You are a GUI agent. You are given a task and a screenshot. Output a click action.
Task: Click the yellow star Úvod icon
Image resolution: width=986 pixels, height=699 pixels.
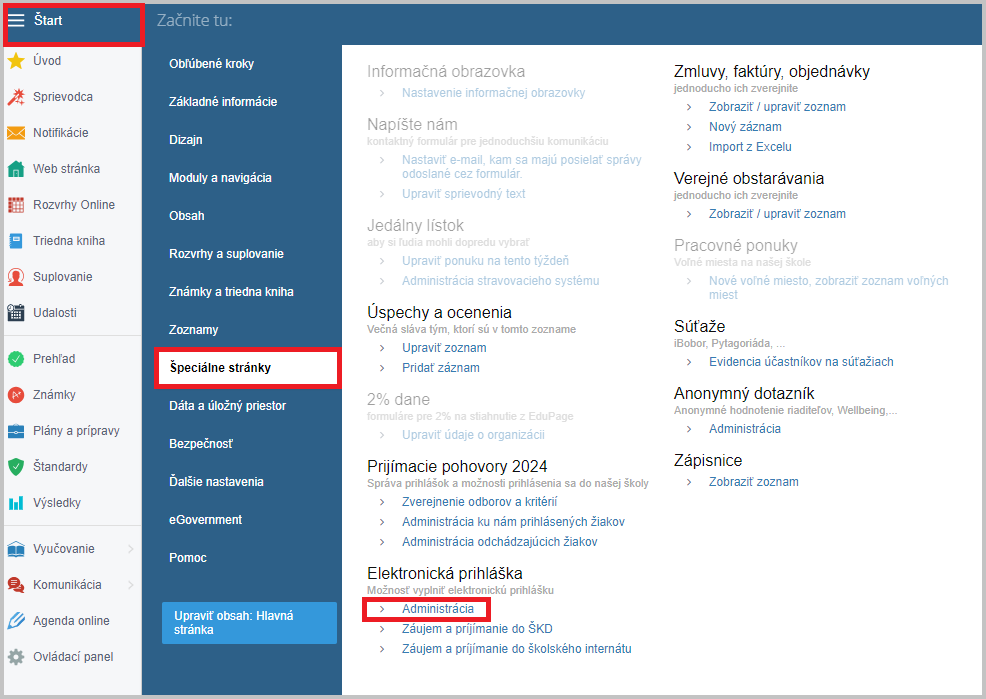click(x=16, y=61)
